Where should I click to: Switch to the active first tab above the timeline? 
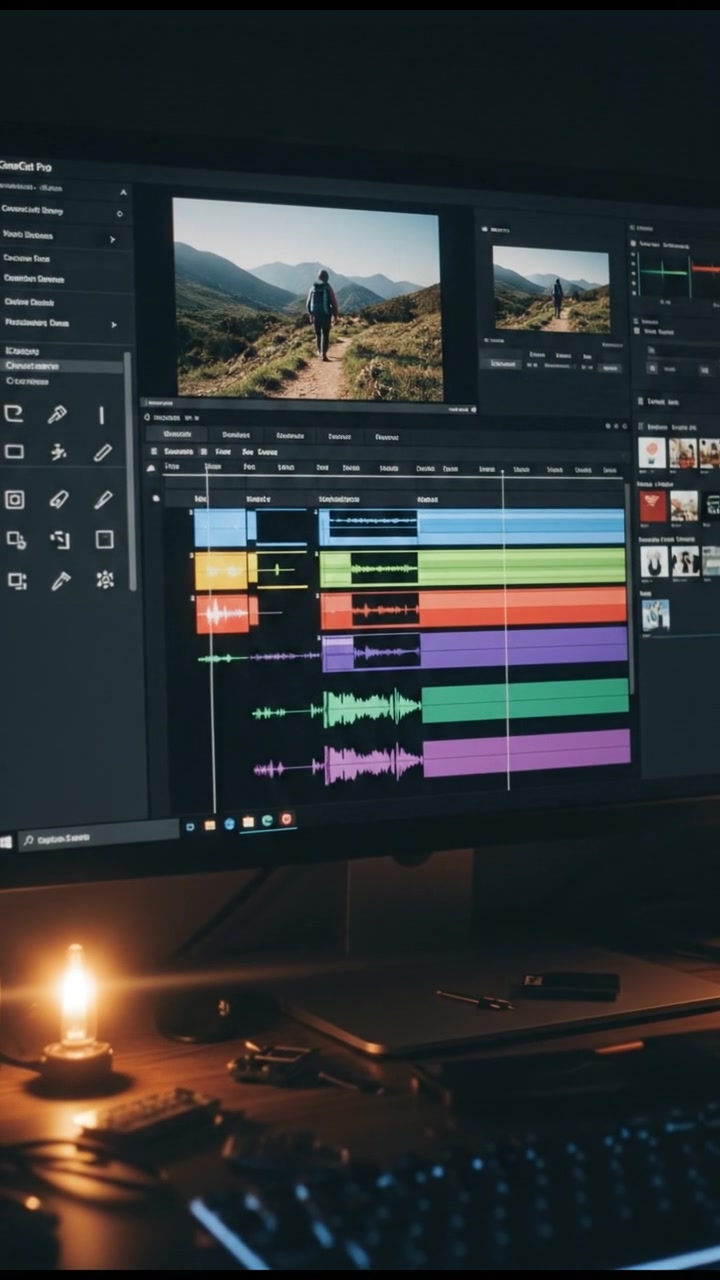click(x=177, y=434)
